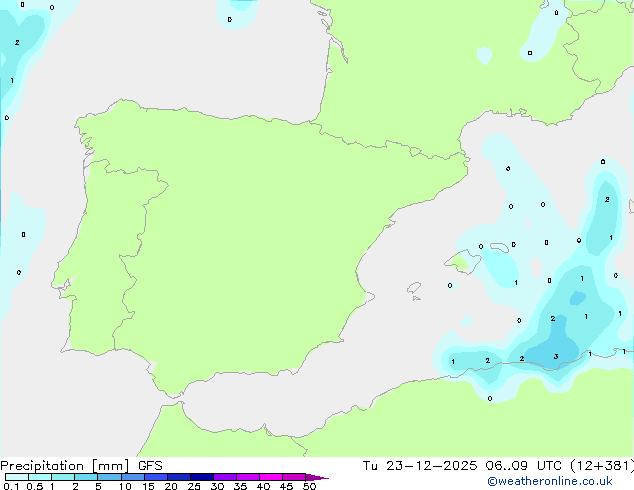
Task: Click the 20–25 mm legend color swatch
Action: (179, 477)
